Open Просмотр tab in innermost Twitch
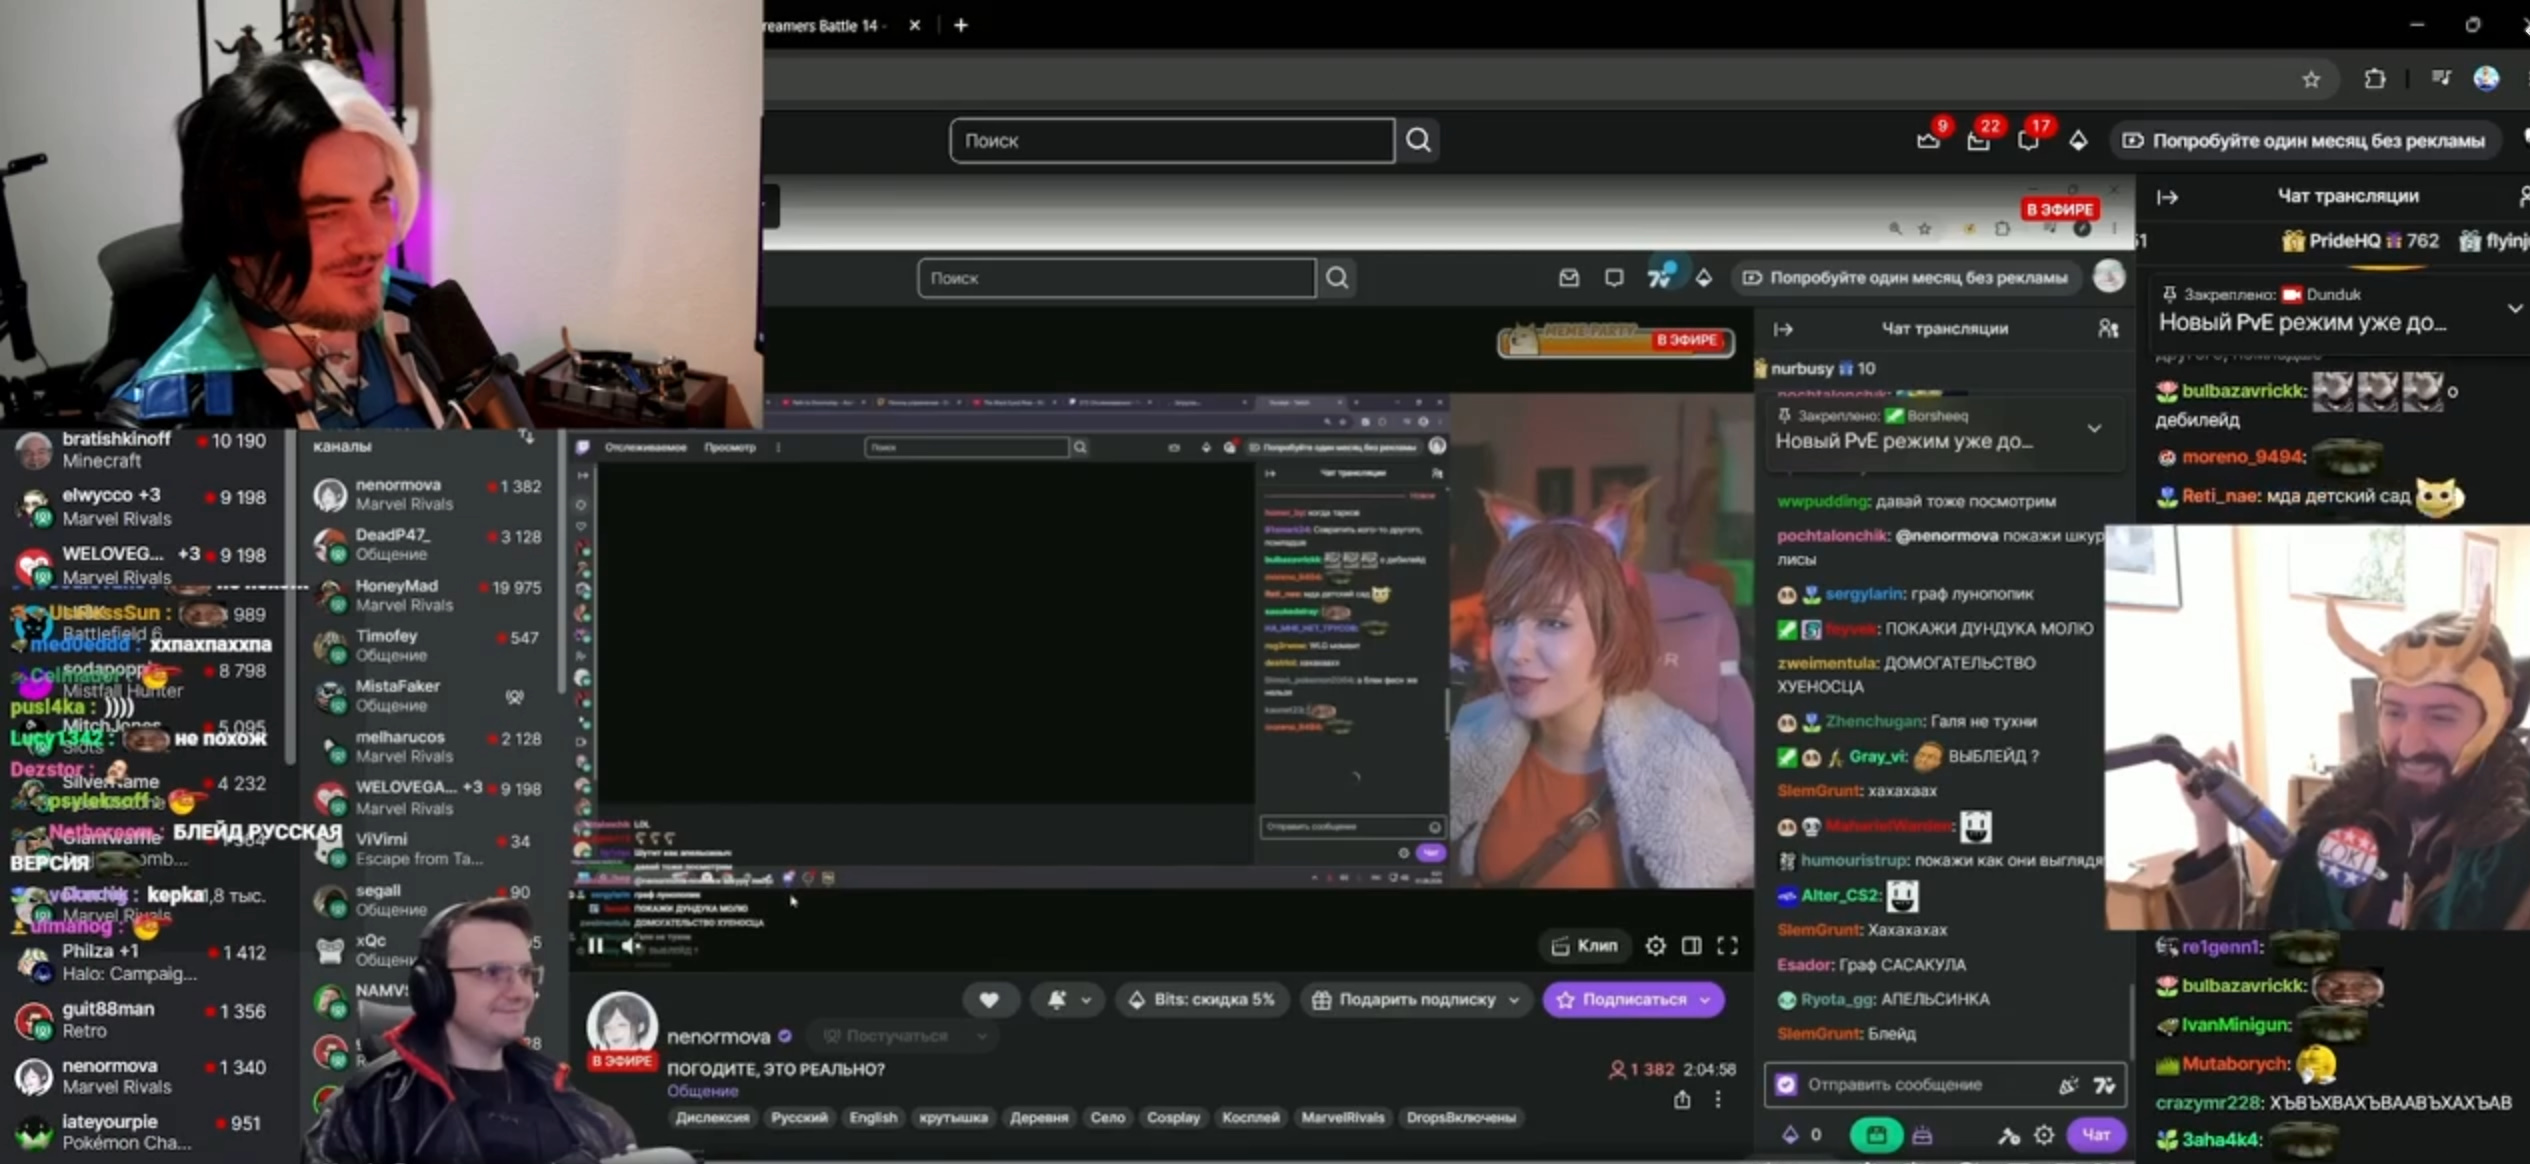Image resolution: width=2530 pixels, height=1164 pixels. point(730,447)
